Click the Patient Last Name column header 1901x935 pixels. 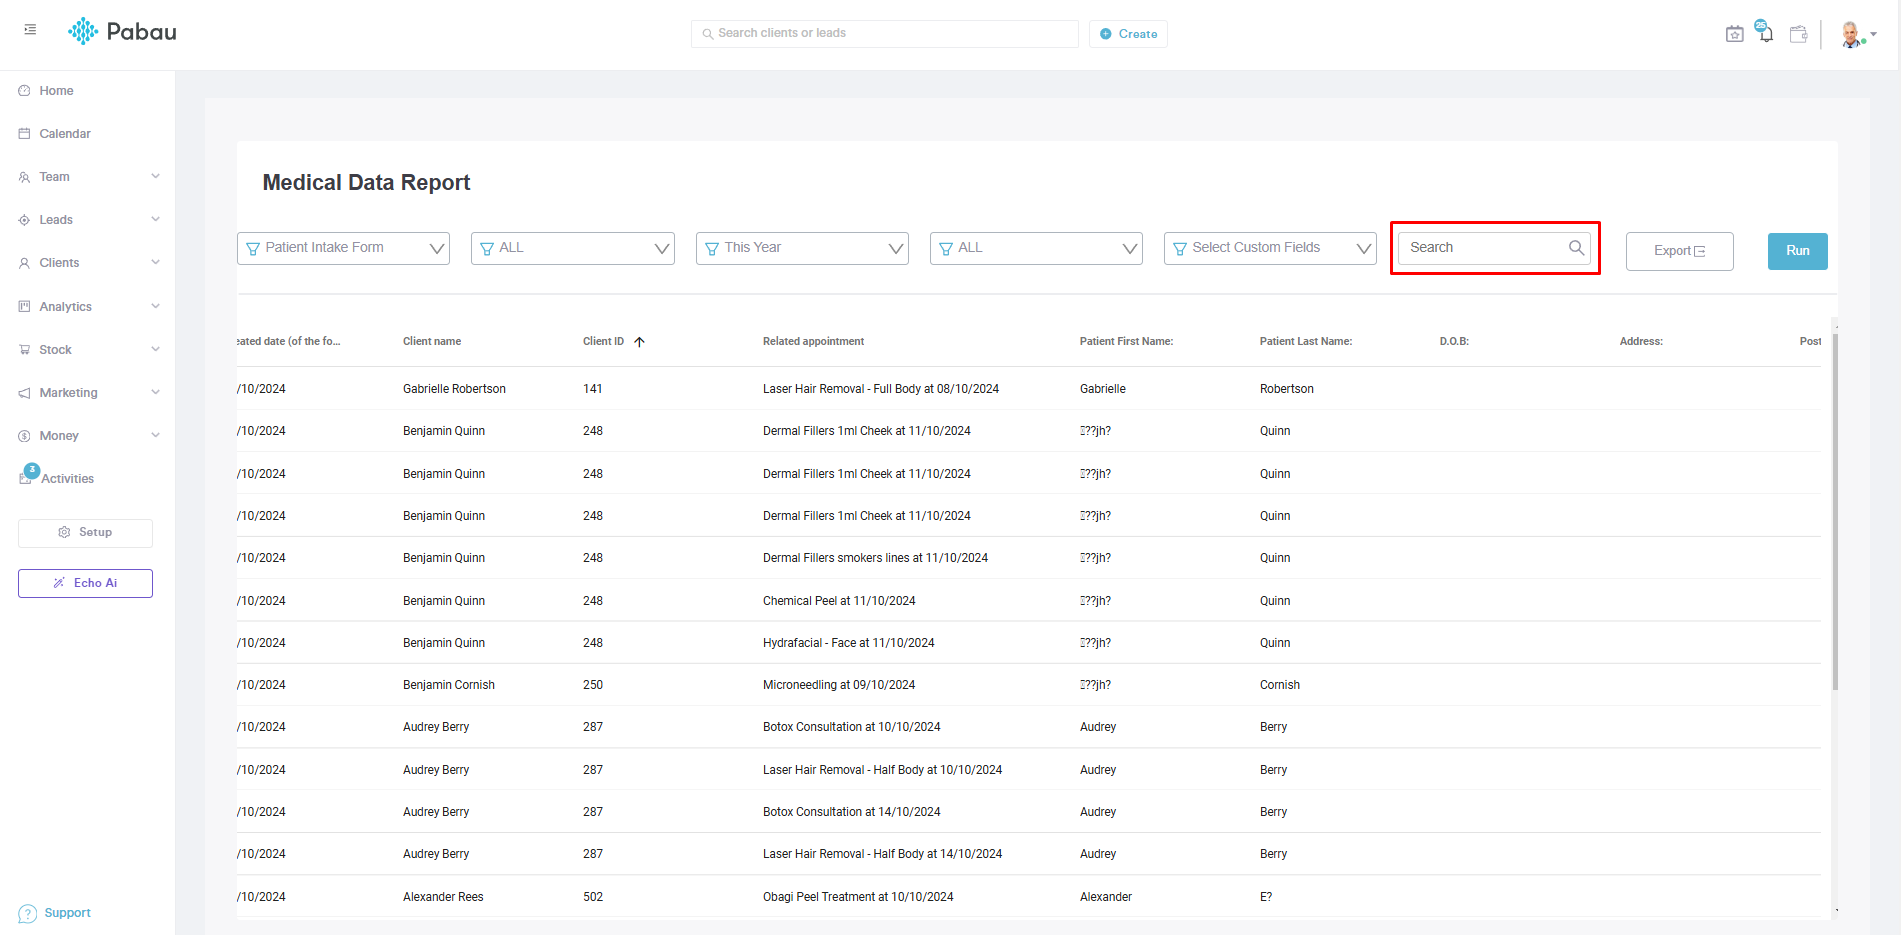(x=1306, y=342)
